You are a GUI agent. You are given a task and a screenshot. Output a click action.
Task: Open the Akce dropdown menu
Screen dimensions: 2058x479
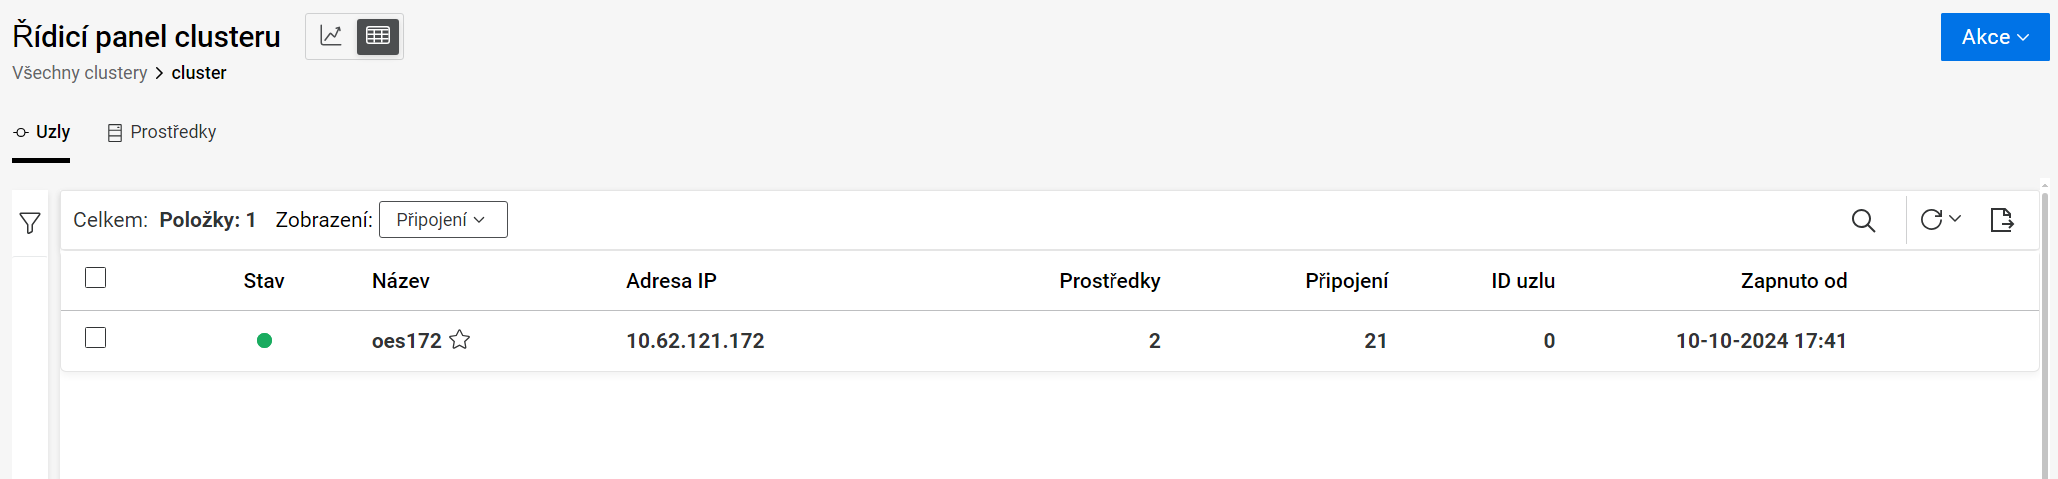(1994, 37)
